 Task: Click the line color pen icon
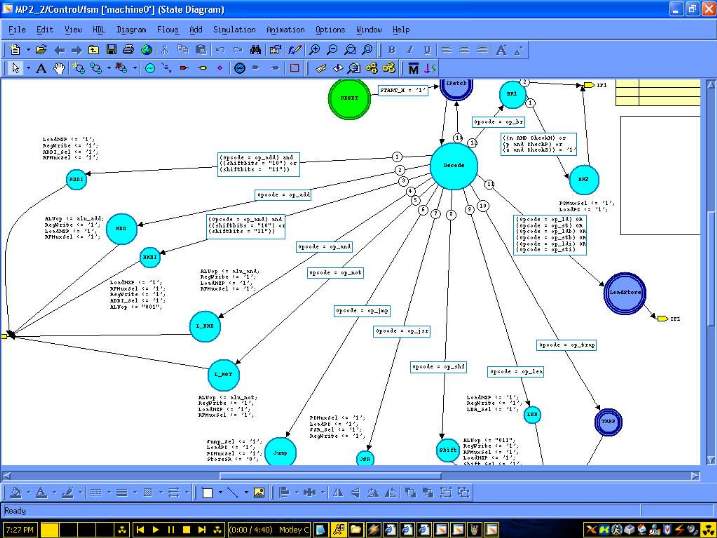(x=67, y=492)
